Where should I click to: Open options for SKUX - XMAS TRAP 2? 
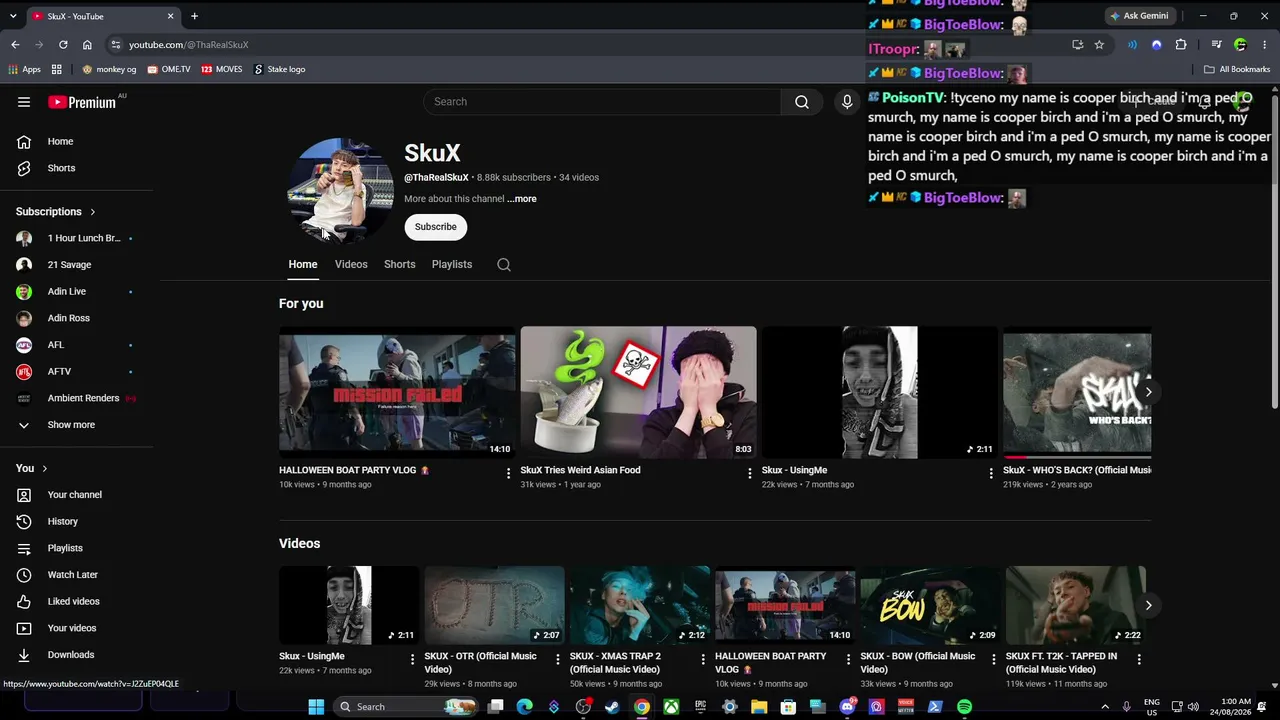(x=703, y=659)
